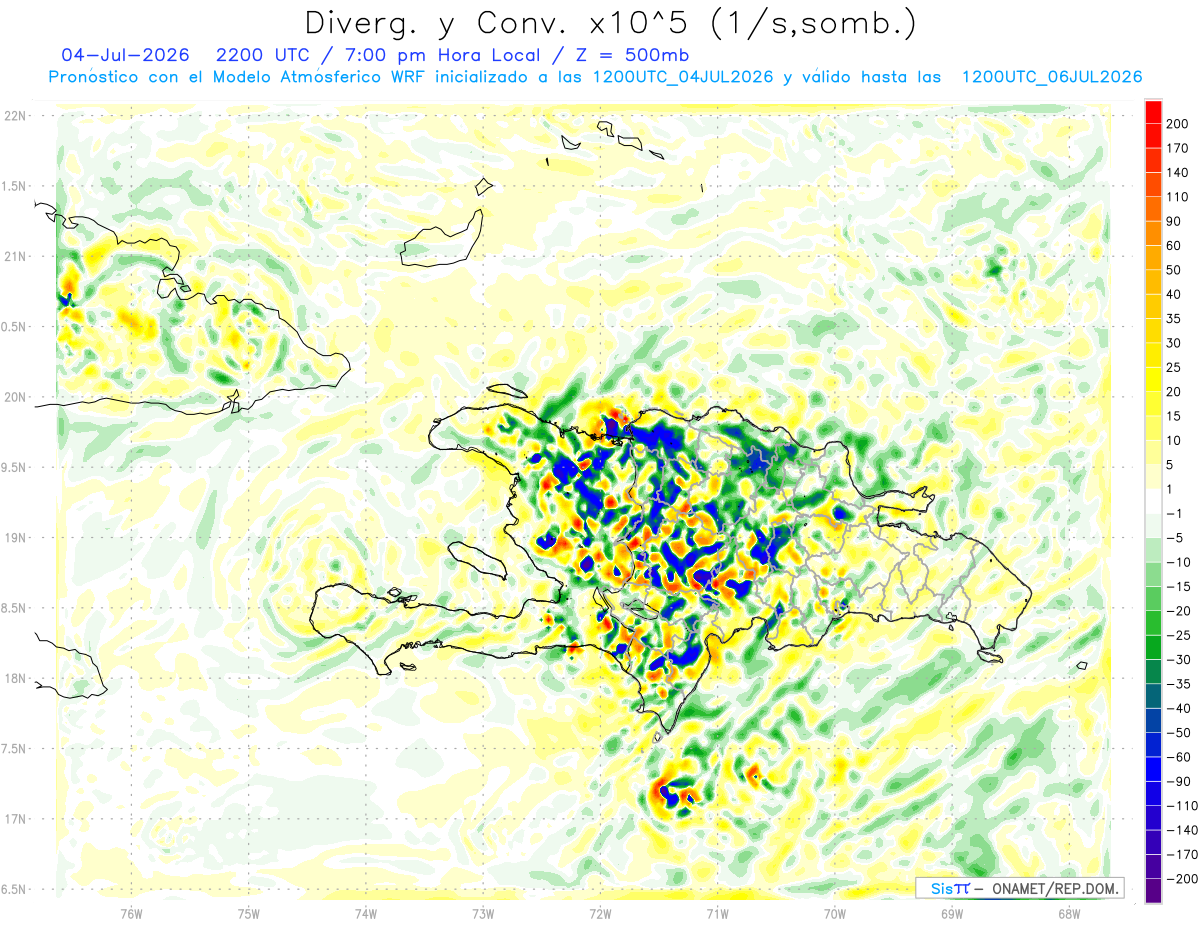Screen dimensions: 1200x927
Task: Click the '9.5N' latitude axis label
Action: (15, 468)
